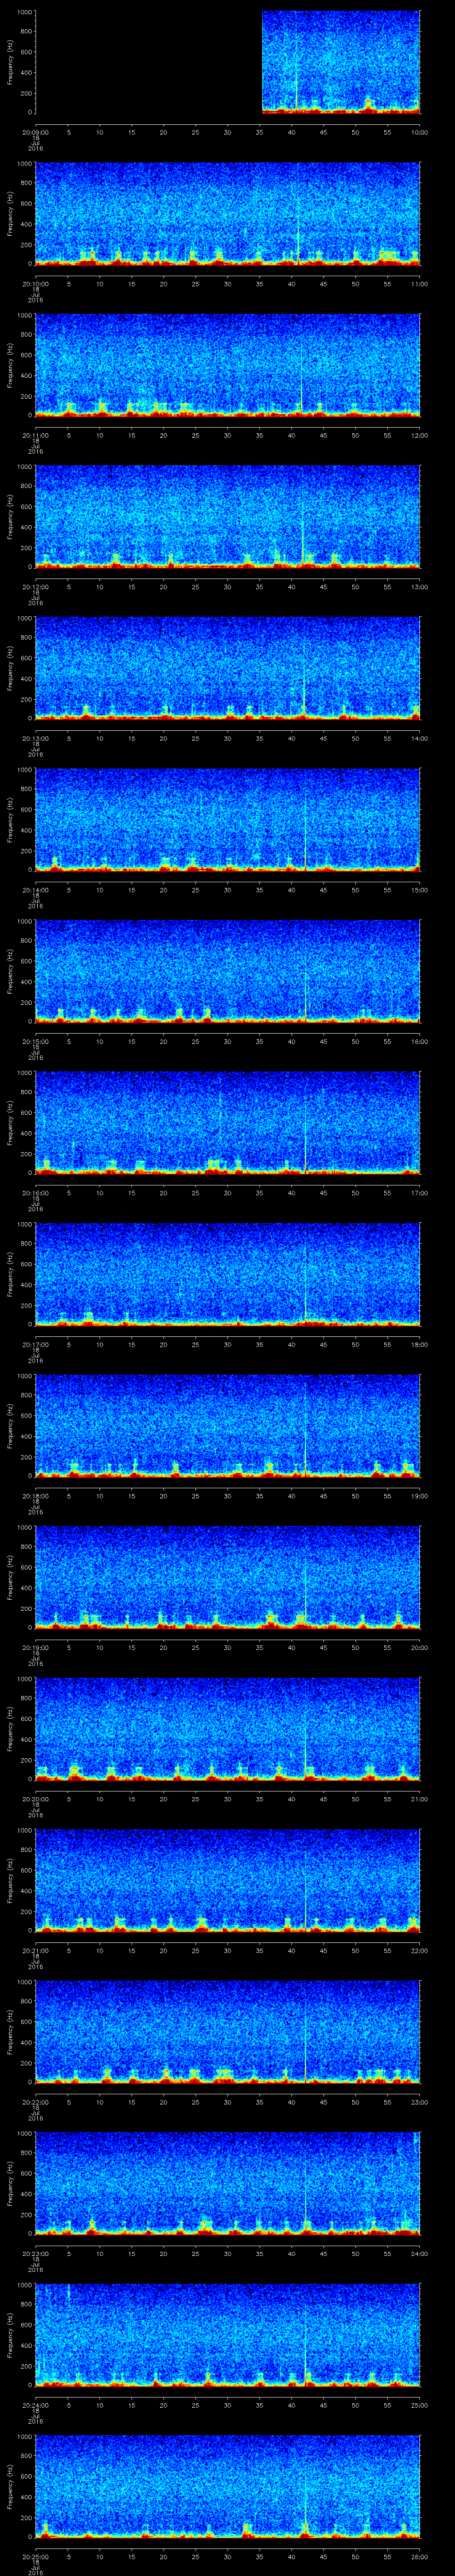The height and width of the screenshot is (2576, 455).
Task: Click the 'Frequency (Hz)' label of the top panel
Action: click(x=10, y=62)
